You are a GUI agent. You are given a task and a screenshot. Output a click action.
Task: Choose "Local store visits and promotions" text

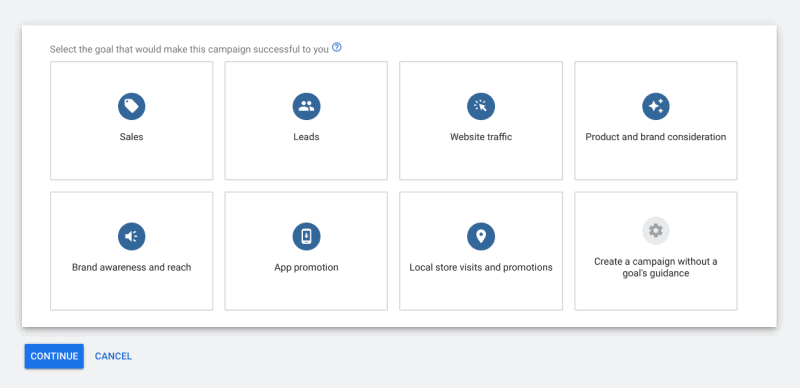point(481,268)
